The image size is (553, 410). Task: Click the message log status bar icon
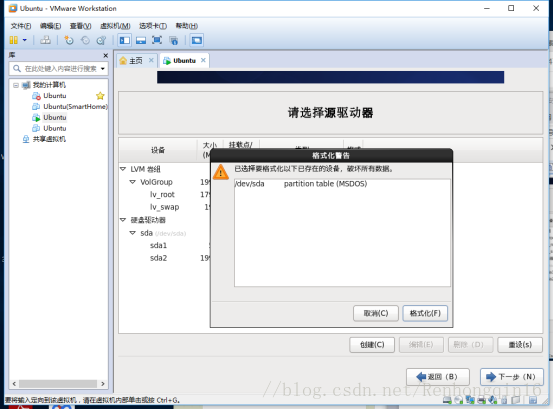(x=533, y=400)
